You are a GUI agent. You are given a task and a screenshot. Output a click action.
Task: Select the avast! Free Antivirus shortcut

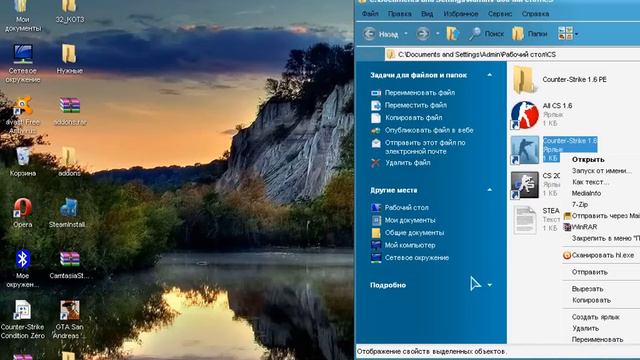[x=23, y=115]
